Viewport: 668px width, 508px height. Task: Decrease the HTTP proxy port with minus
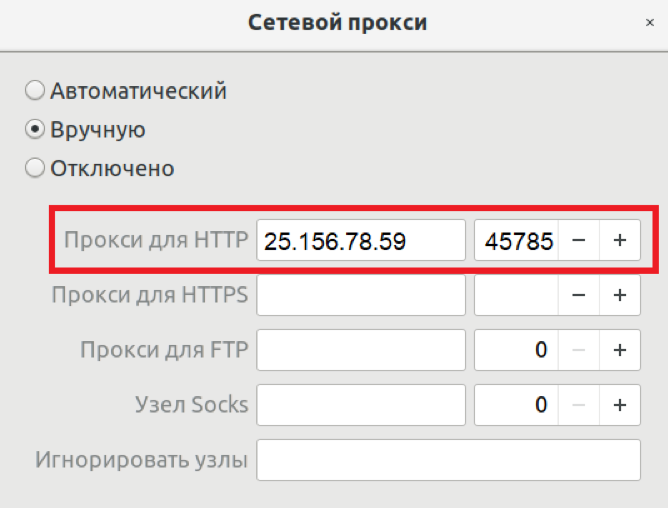click(579, 240)
